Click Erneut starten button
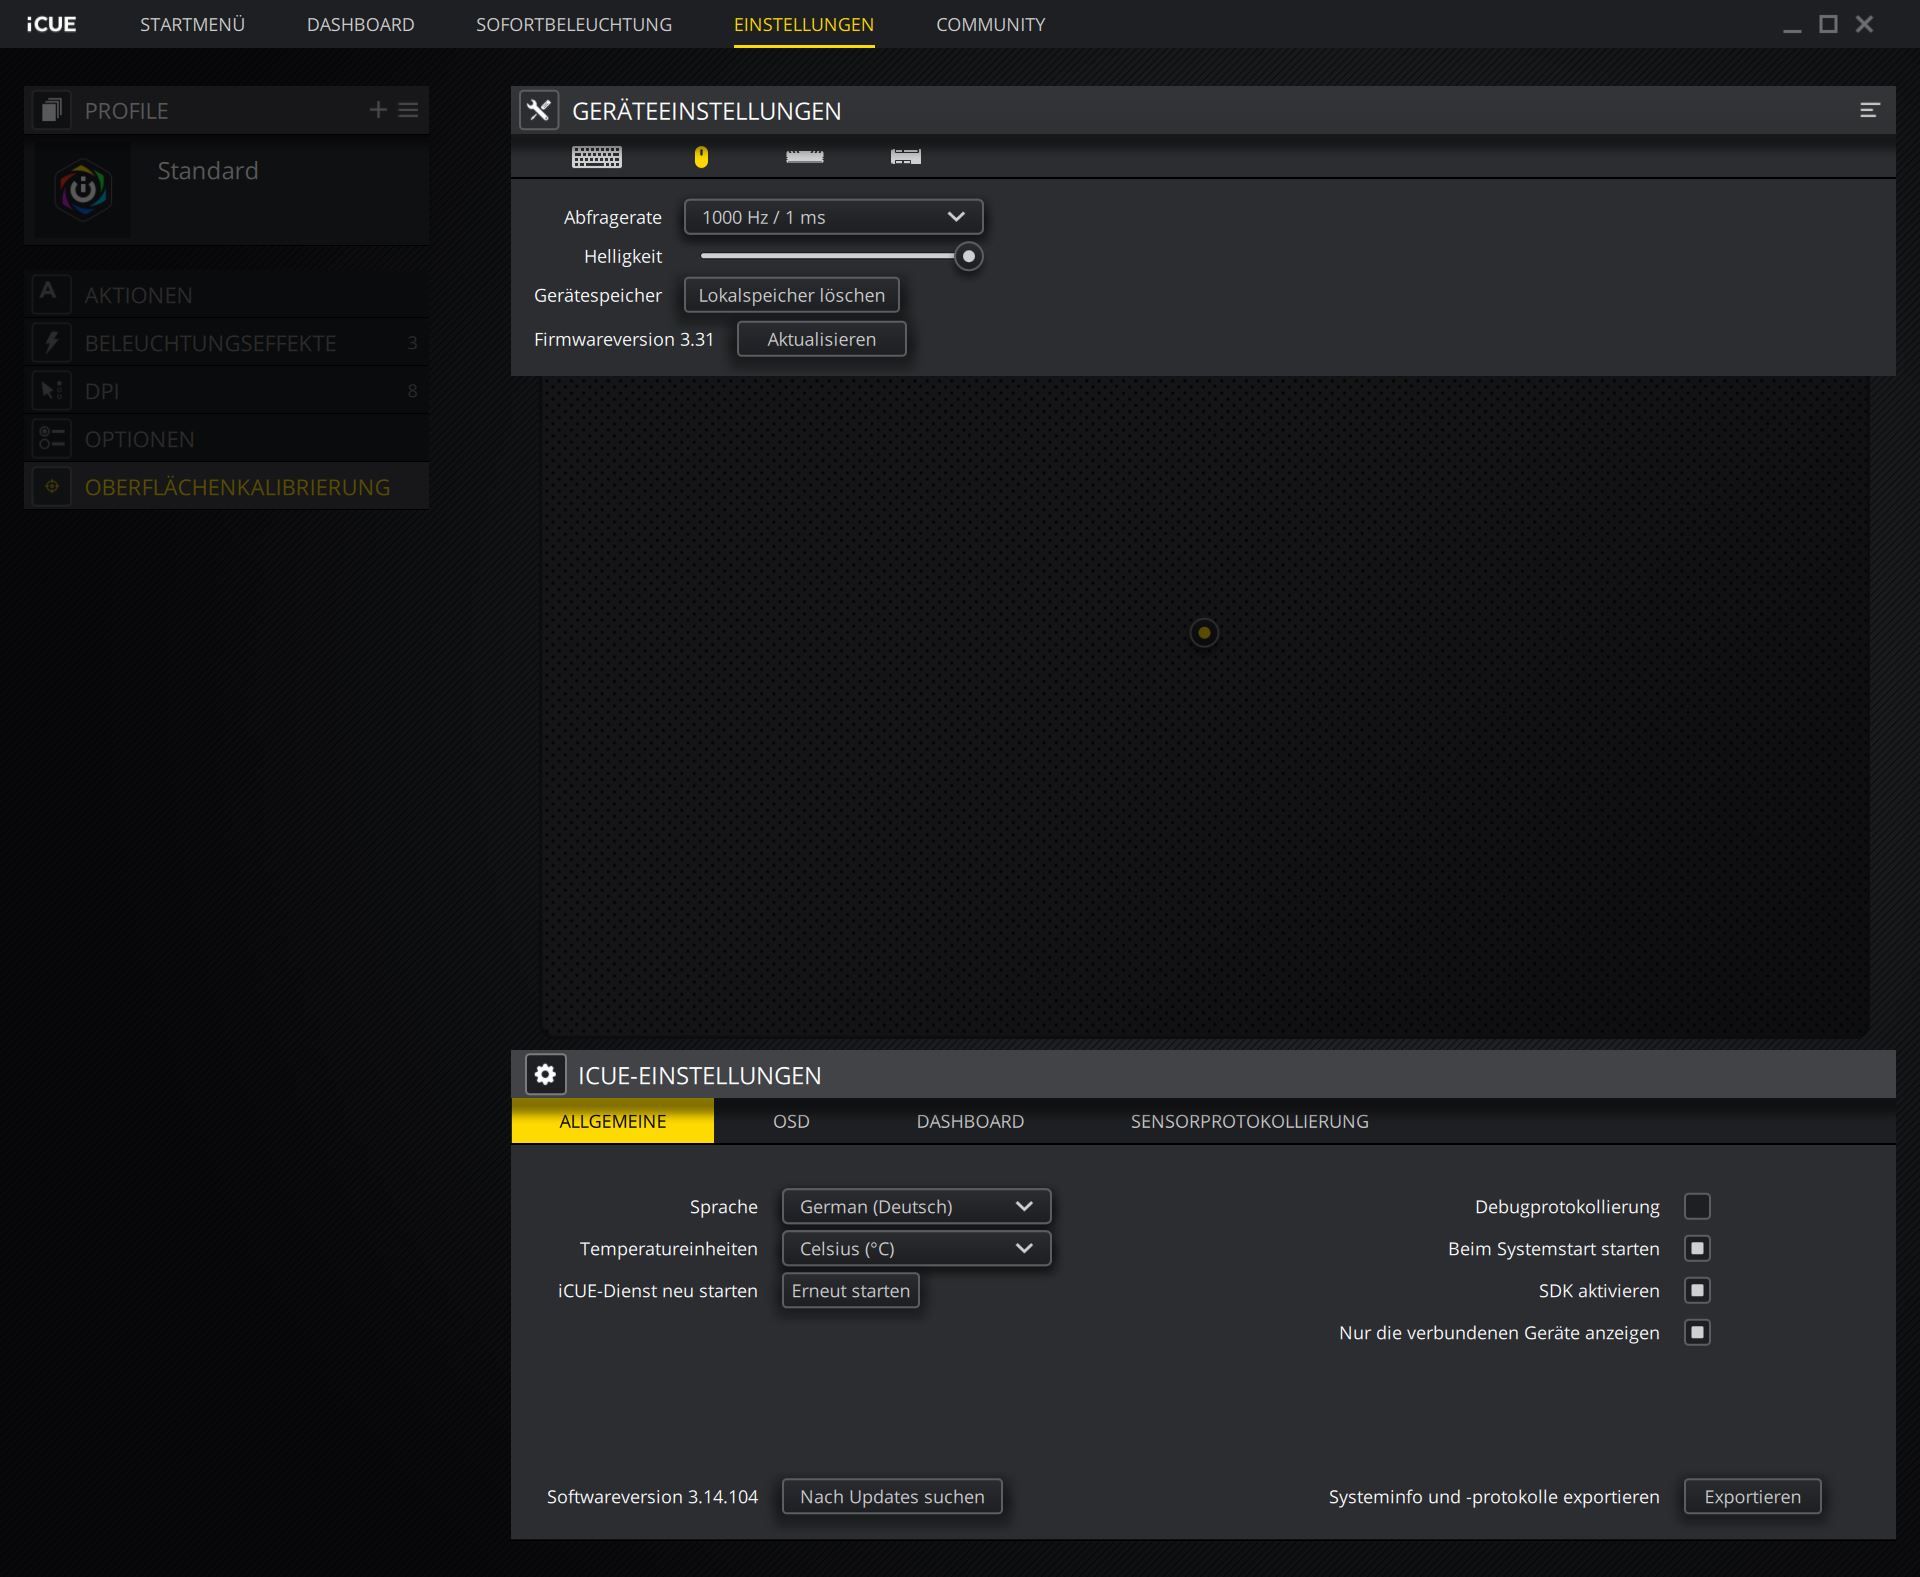The height and width of the screenshot is (1577, 1920). click(850, 1290)
